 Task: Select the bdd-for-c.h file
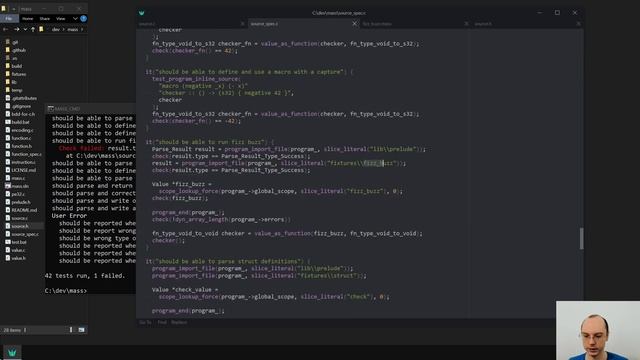(23, 114)
